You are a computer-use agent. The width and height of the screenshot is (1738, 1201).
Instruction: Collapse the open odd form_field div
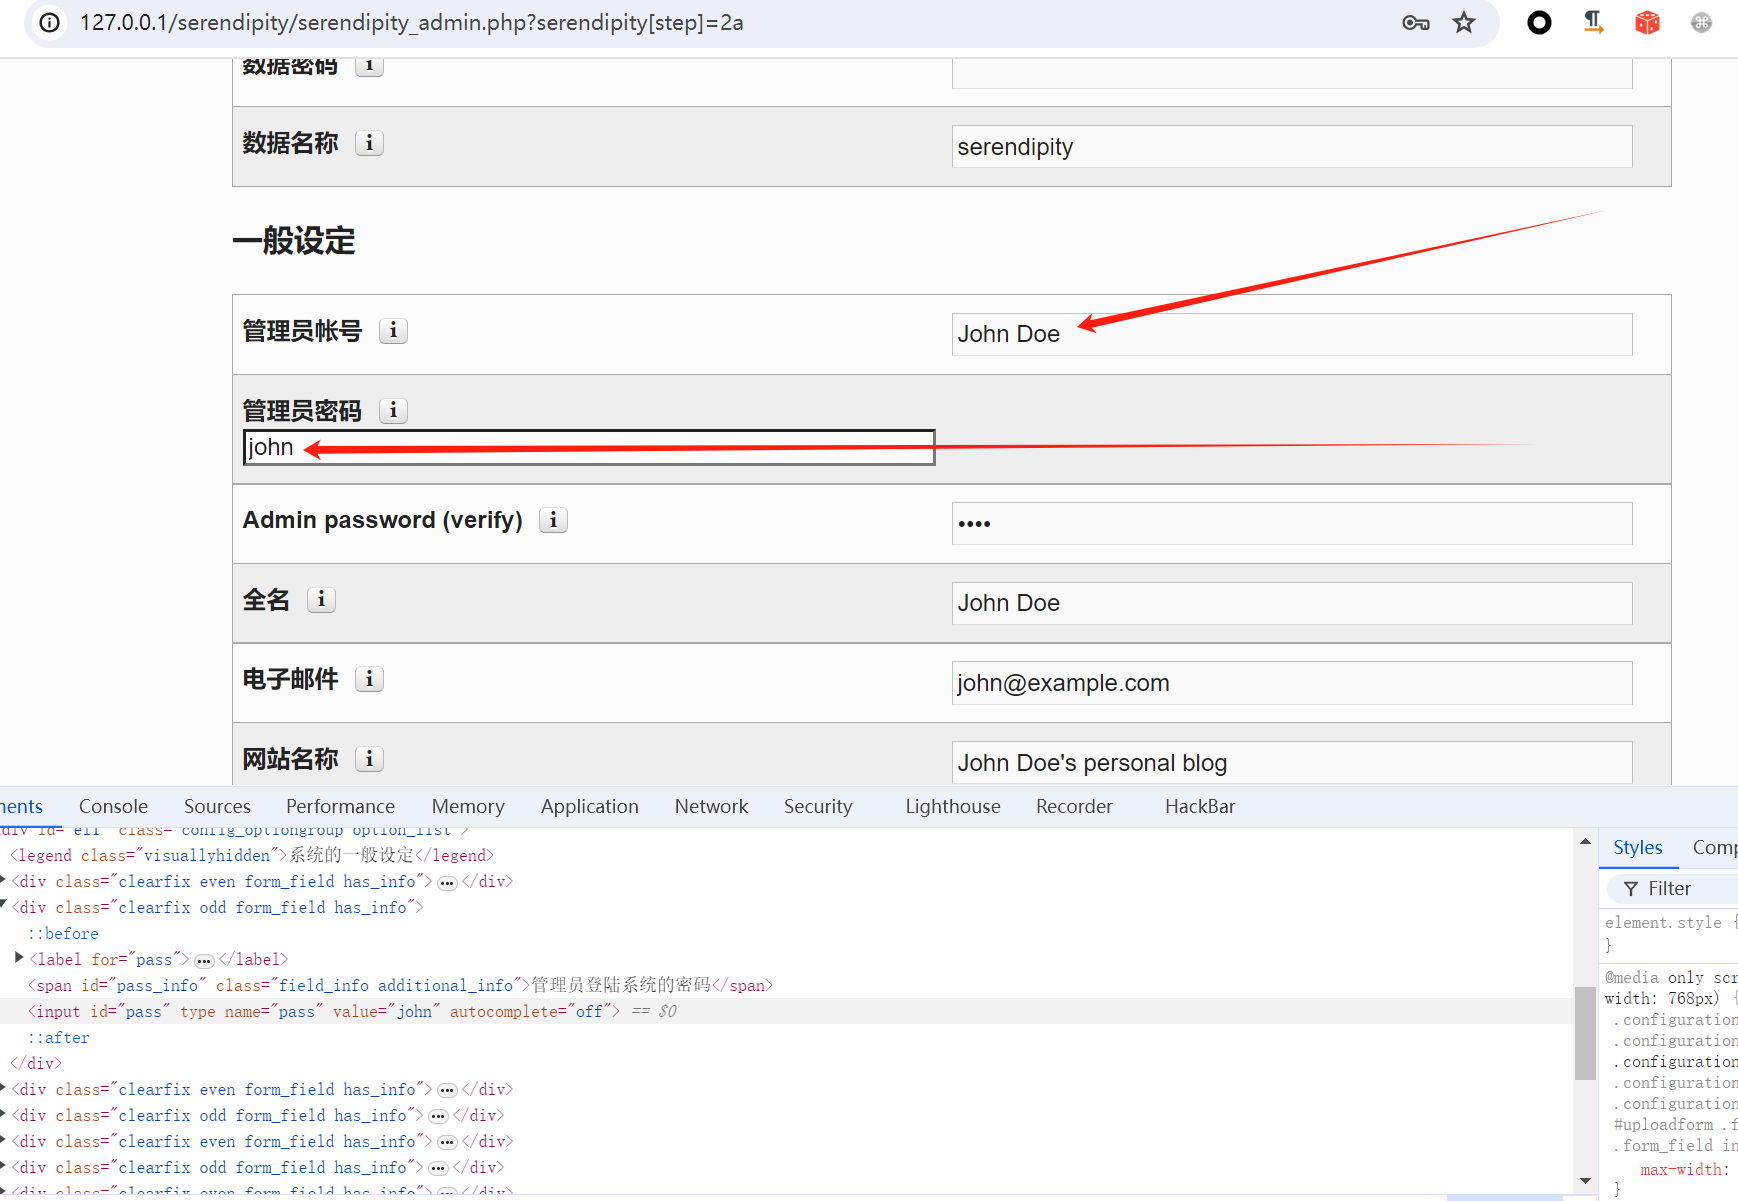4,905
